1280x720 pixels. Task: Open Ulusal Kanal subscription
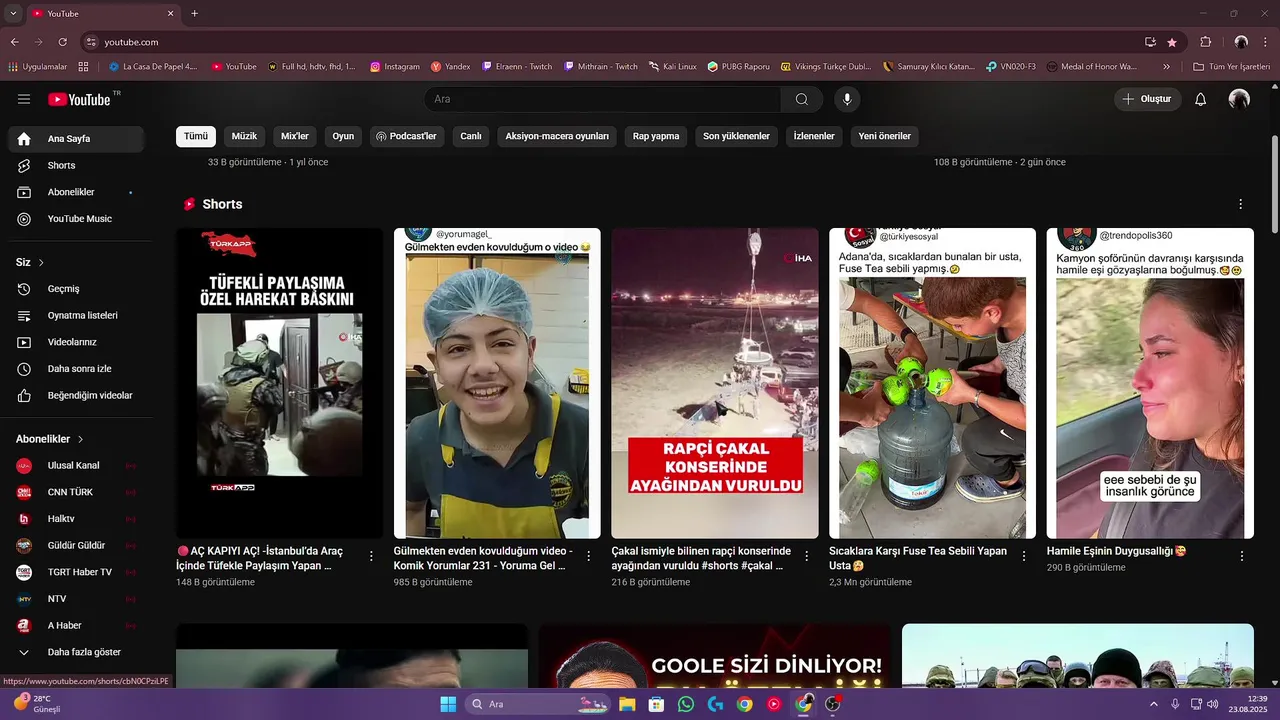pos(76,466)
